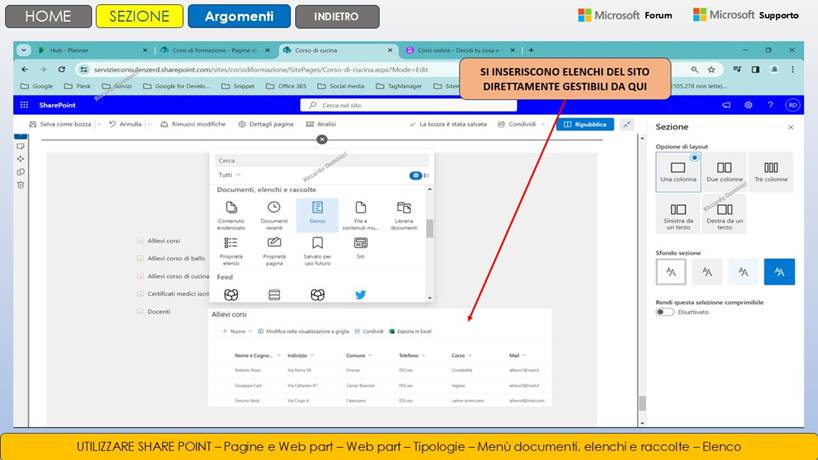Open the Comune column dropdown
Image resolution: width=818 pixels, height=460 pixels.
tap(370, 355)
